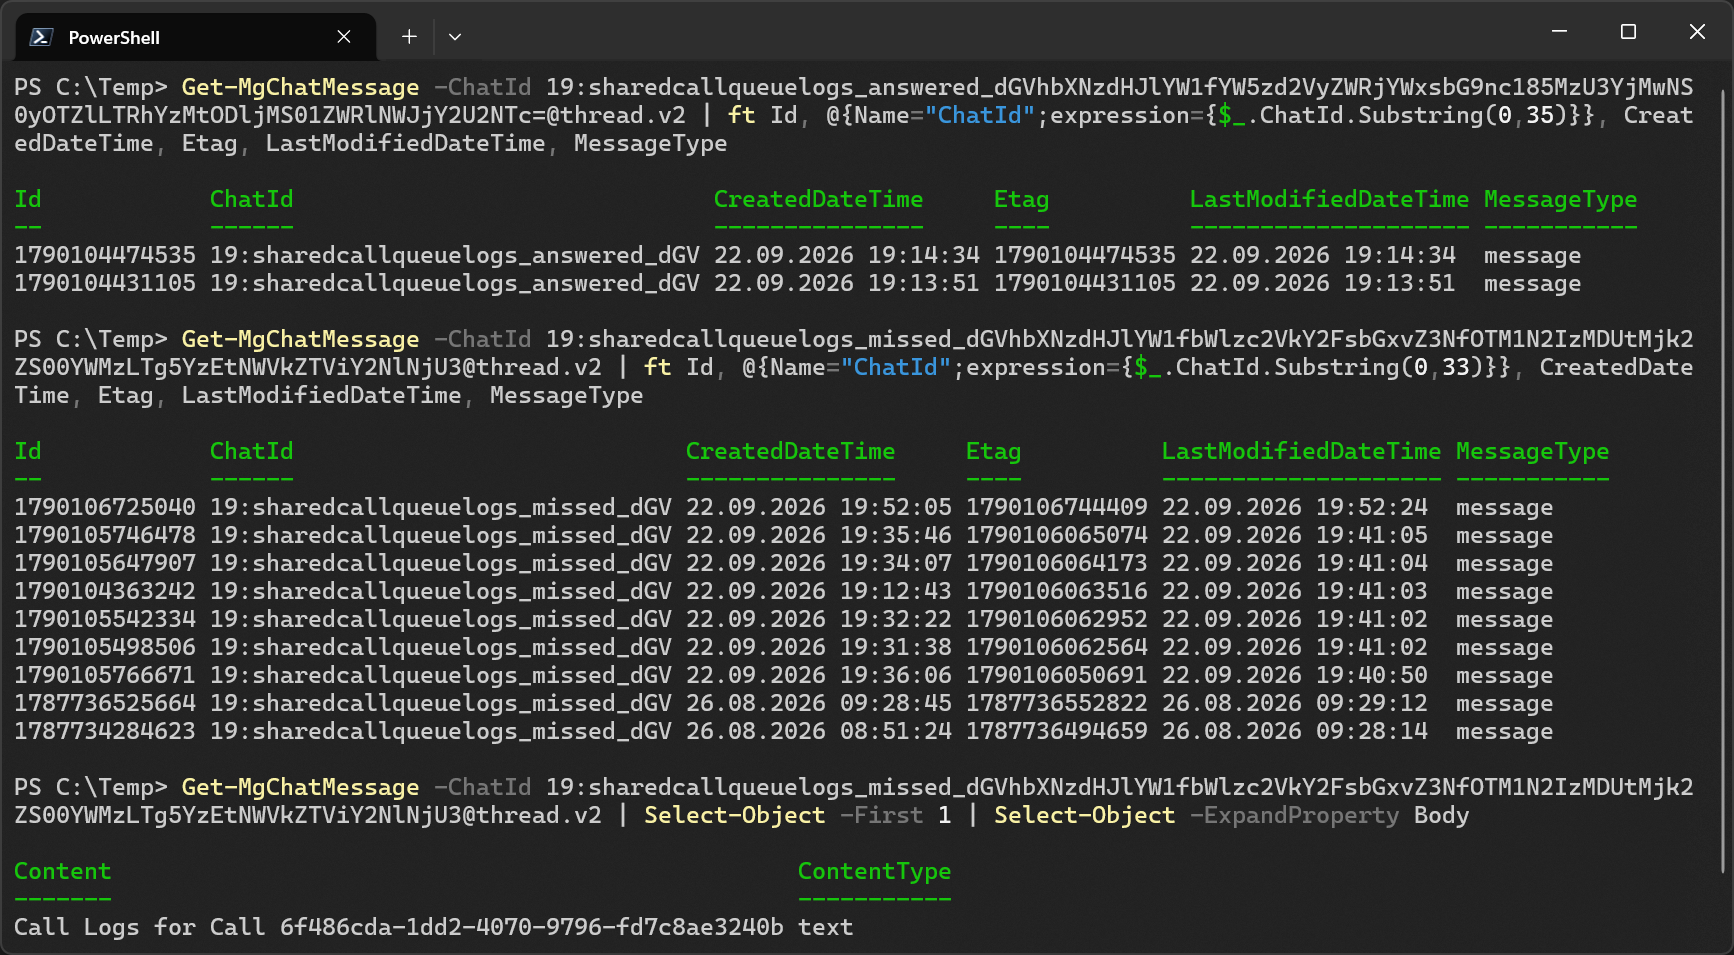Click CreatedDateTime header of first table
The height and width of the screenshot is (955, 1734).
[x=818, y=199]
